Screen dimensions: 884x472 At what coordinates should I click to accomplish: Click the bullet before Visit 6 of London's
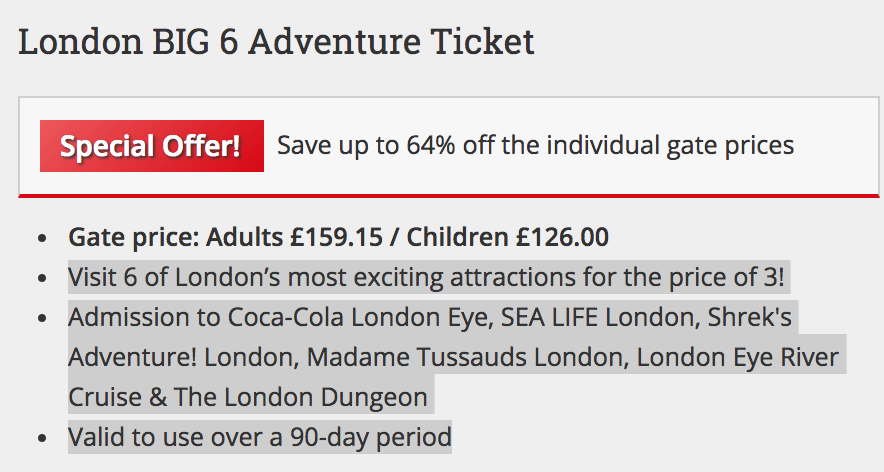[42, 279]
